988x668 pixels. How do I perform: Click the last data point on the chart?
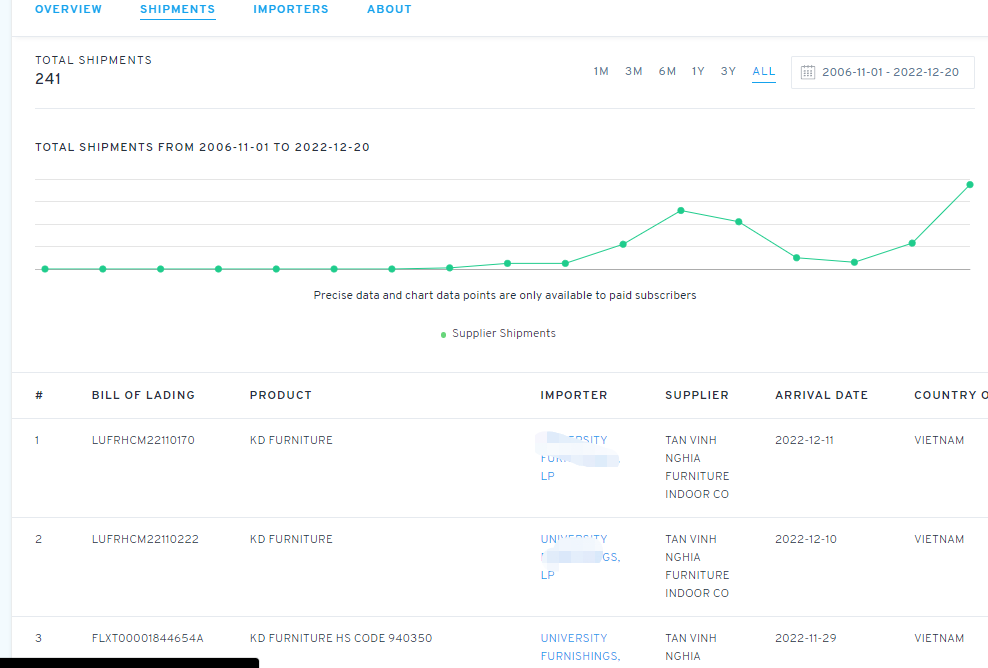coord(970,185)
